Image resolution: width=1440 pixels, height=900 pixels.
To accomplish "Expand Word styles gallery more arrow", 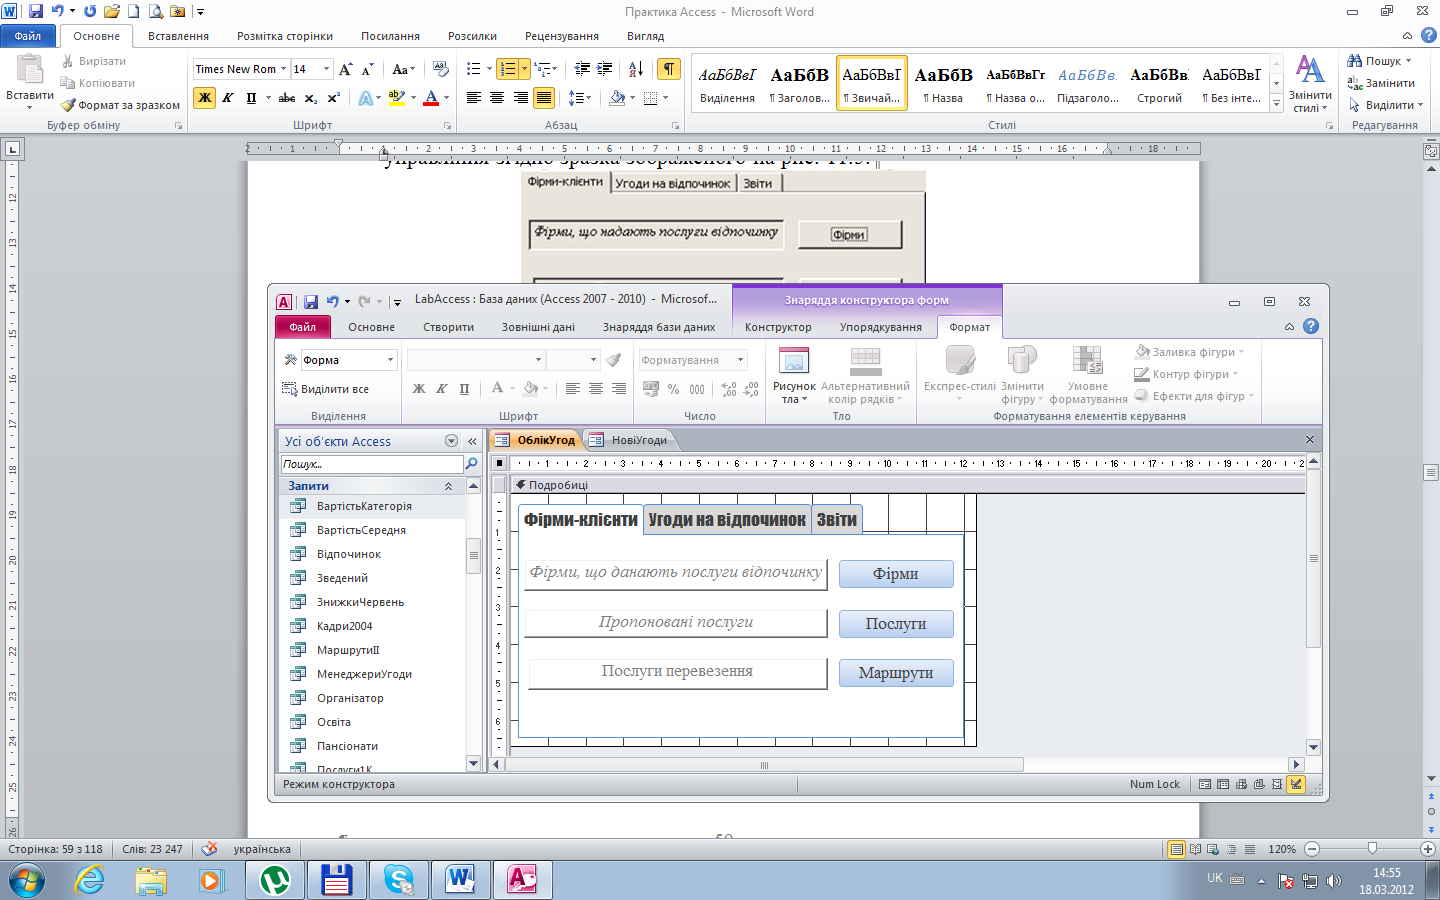I will pyautogui.click(x=1277, y=103).
